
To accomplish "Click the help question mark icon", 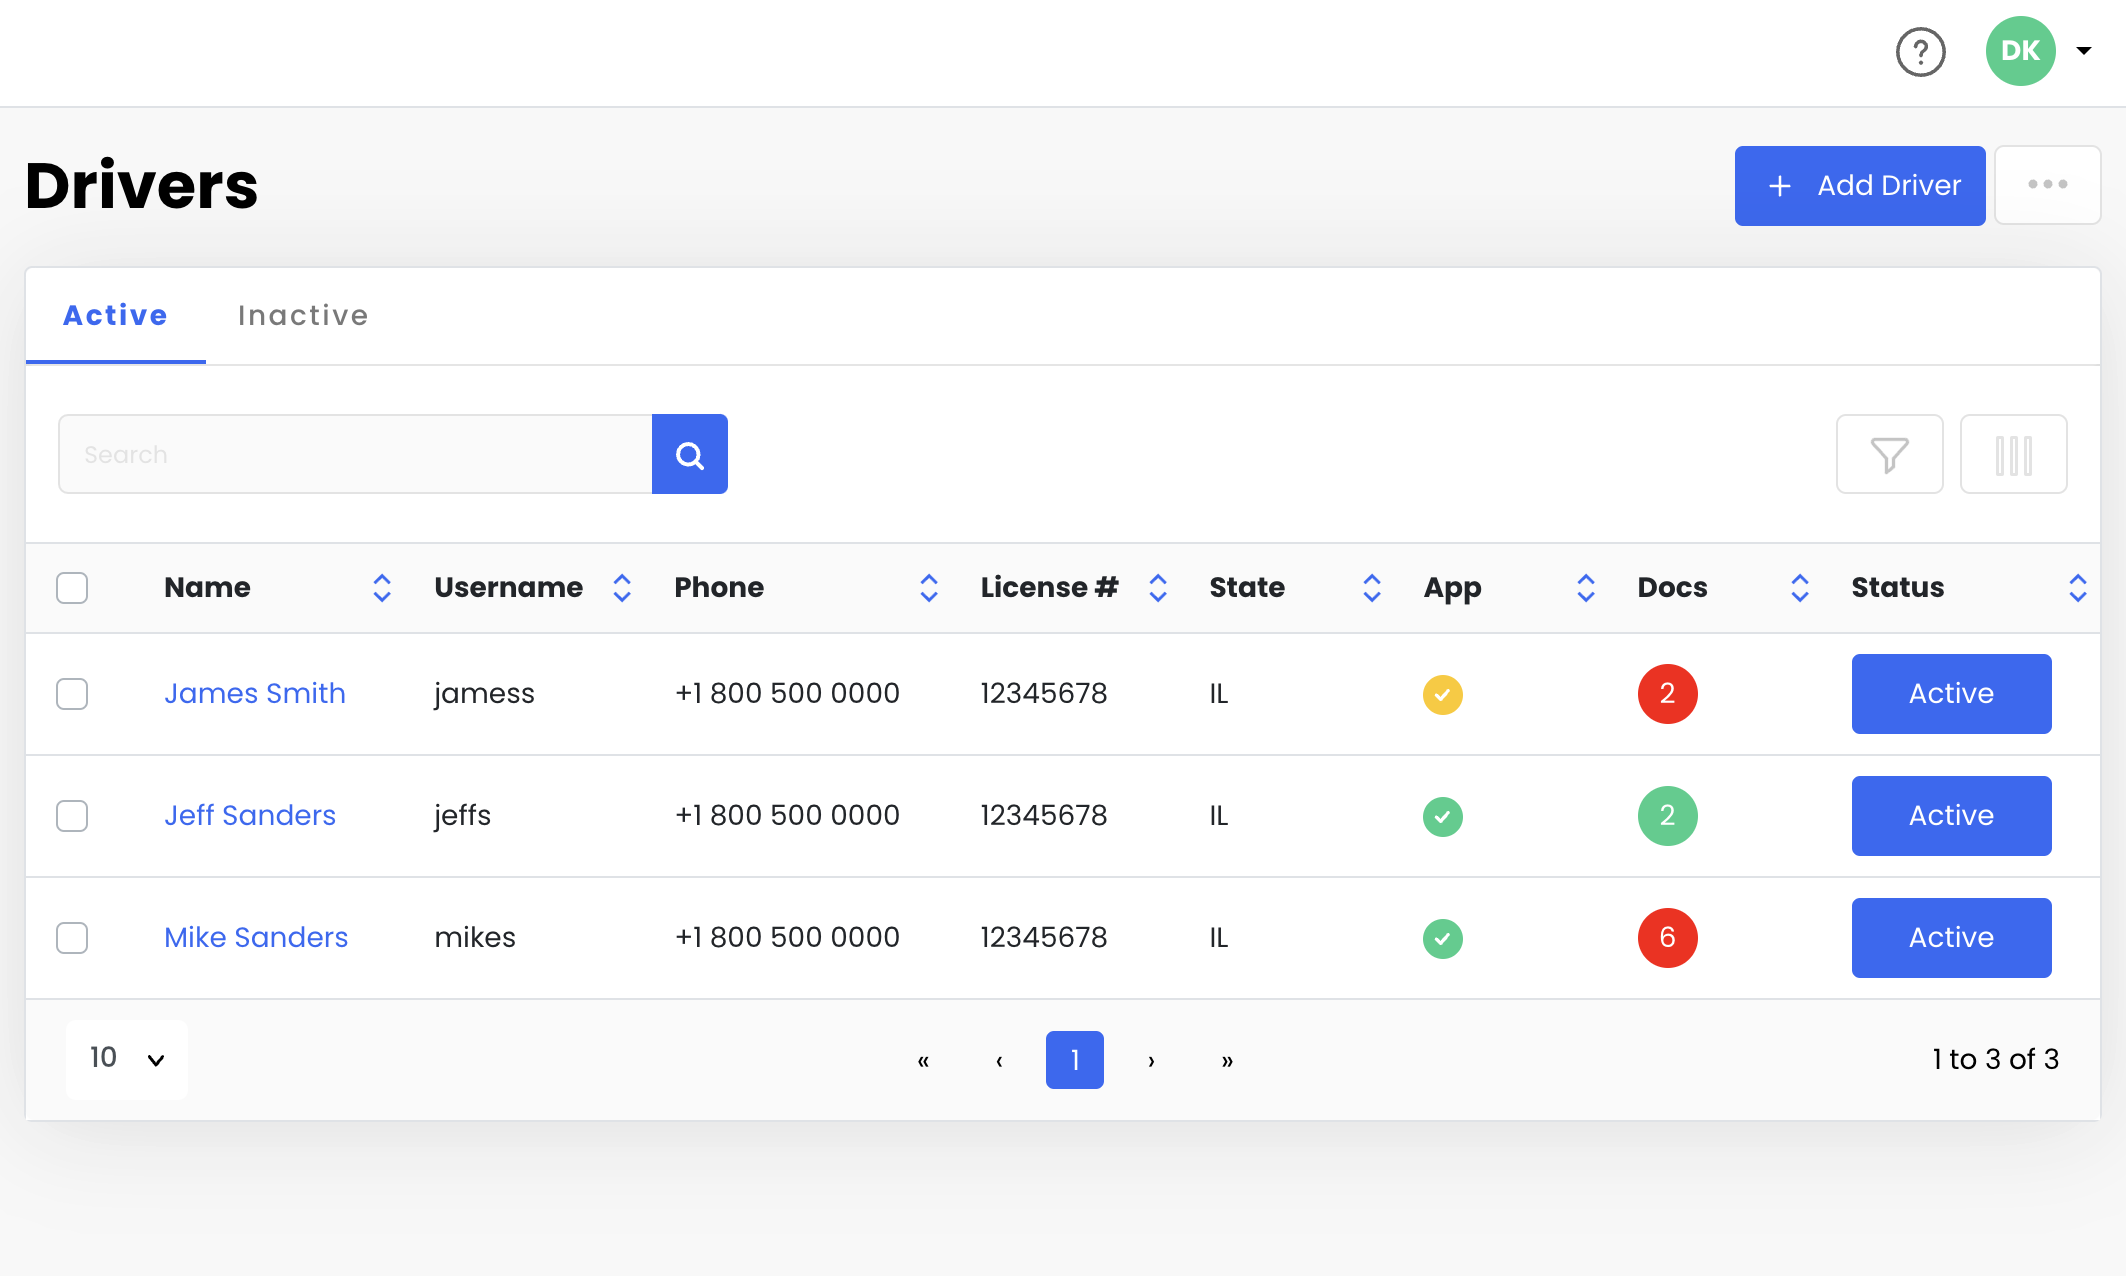I will 1920,52.
